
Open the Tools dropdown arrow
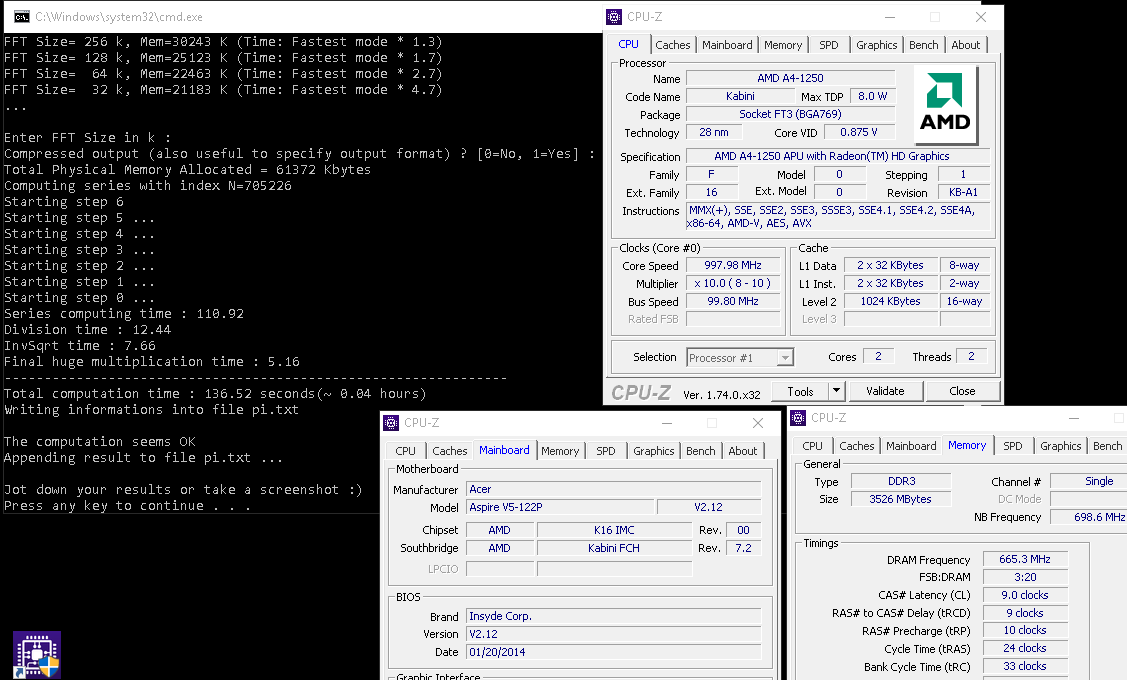pyautogui.click(x=836, y=391)
